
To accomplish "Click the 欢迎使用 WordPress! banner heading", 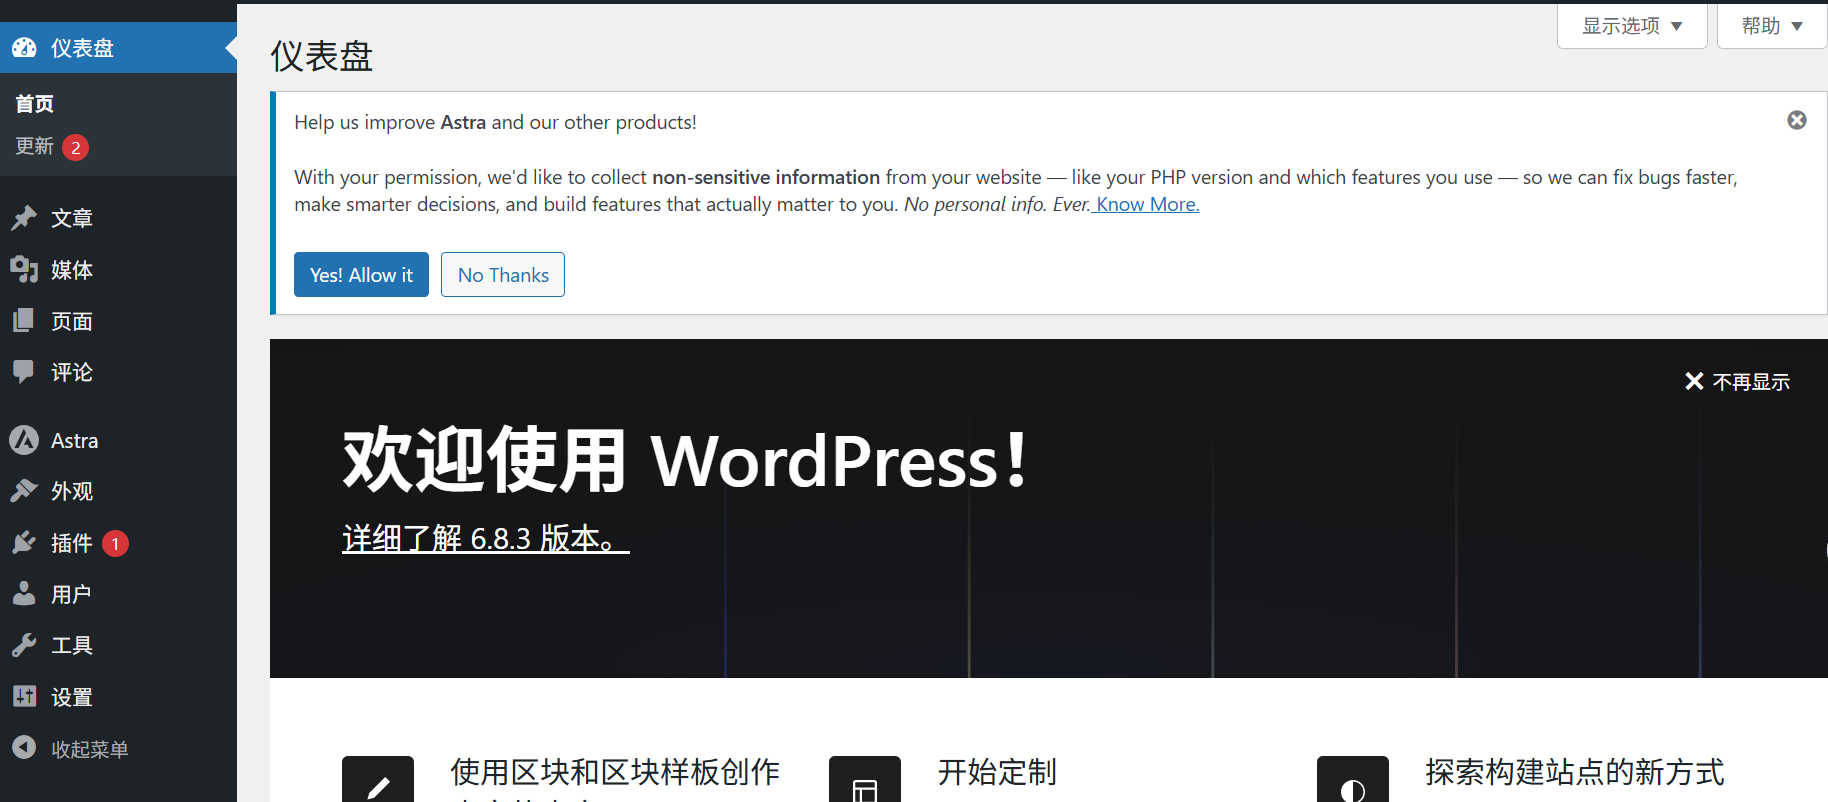I will point(685,460).
